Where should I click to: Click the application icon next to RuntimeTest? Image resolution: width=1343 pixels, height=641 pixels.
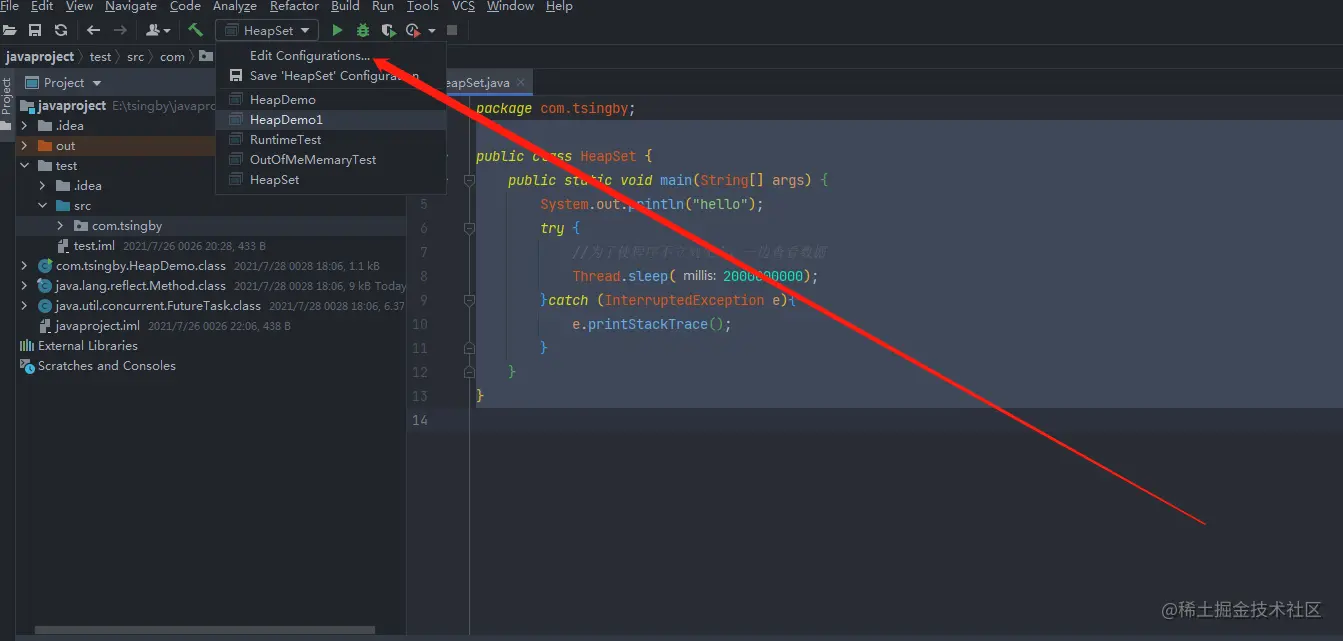click(236, 140)
